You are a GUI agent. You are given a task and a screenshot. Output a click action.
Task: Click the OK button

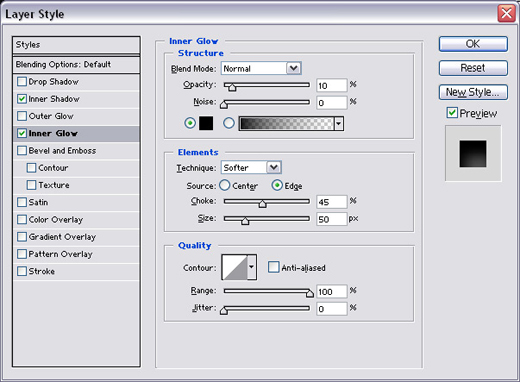[x=473, y=44]
